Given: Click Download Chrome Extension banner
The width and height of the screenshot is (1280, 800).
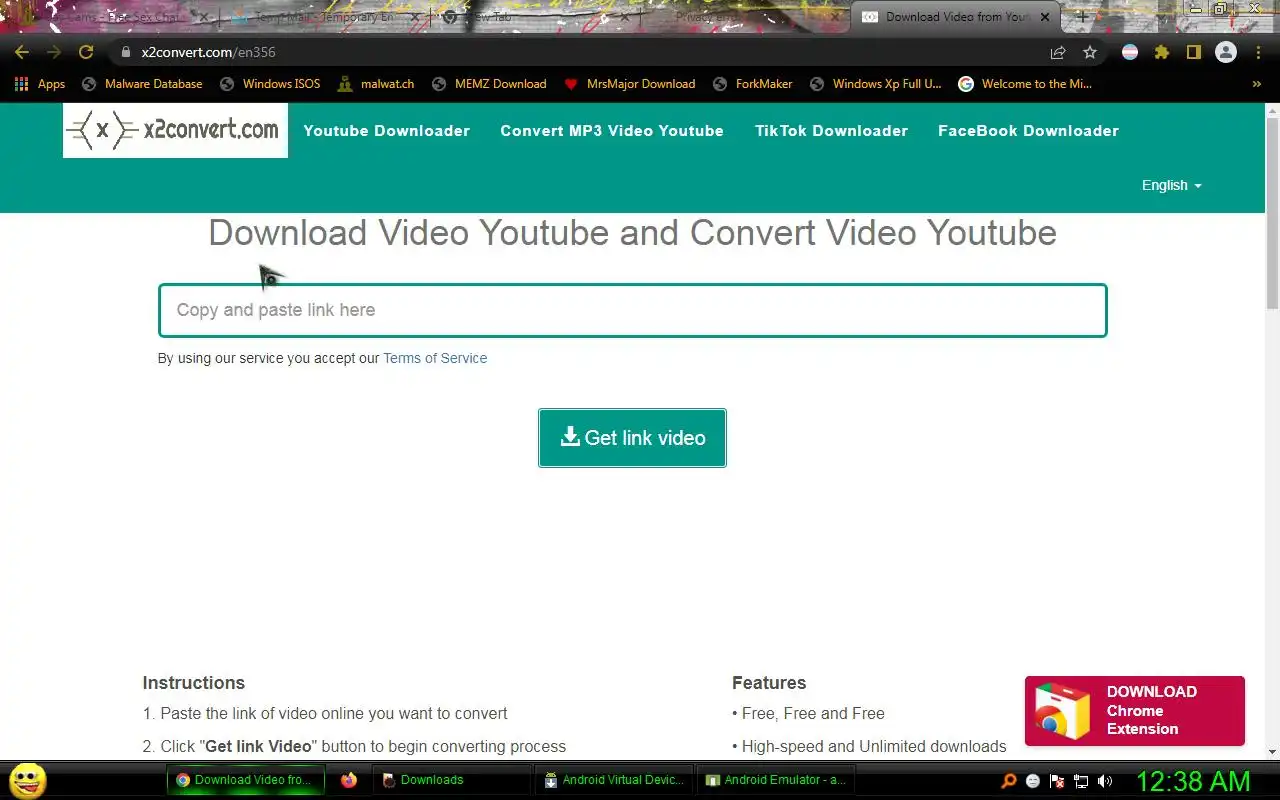Looking at the screenshot, I should click(x=1134, y=711).
